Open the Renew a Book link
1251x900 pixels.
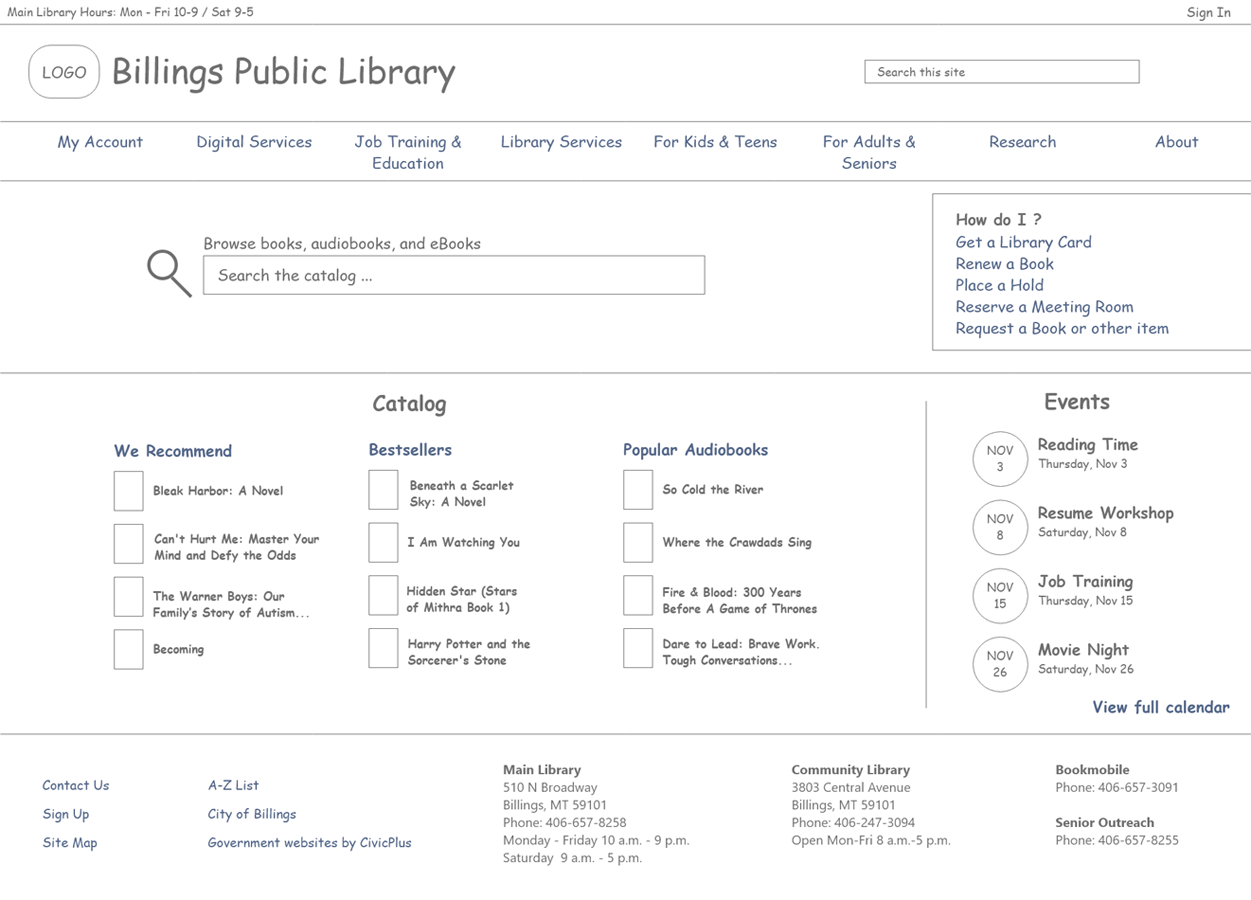point(1004,264)
